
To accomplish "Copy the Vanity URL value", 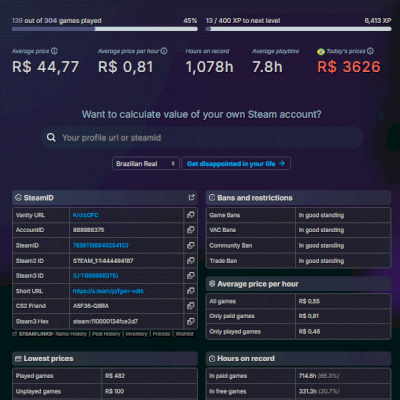I will (x=191, y=215).
